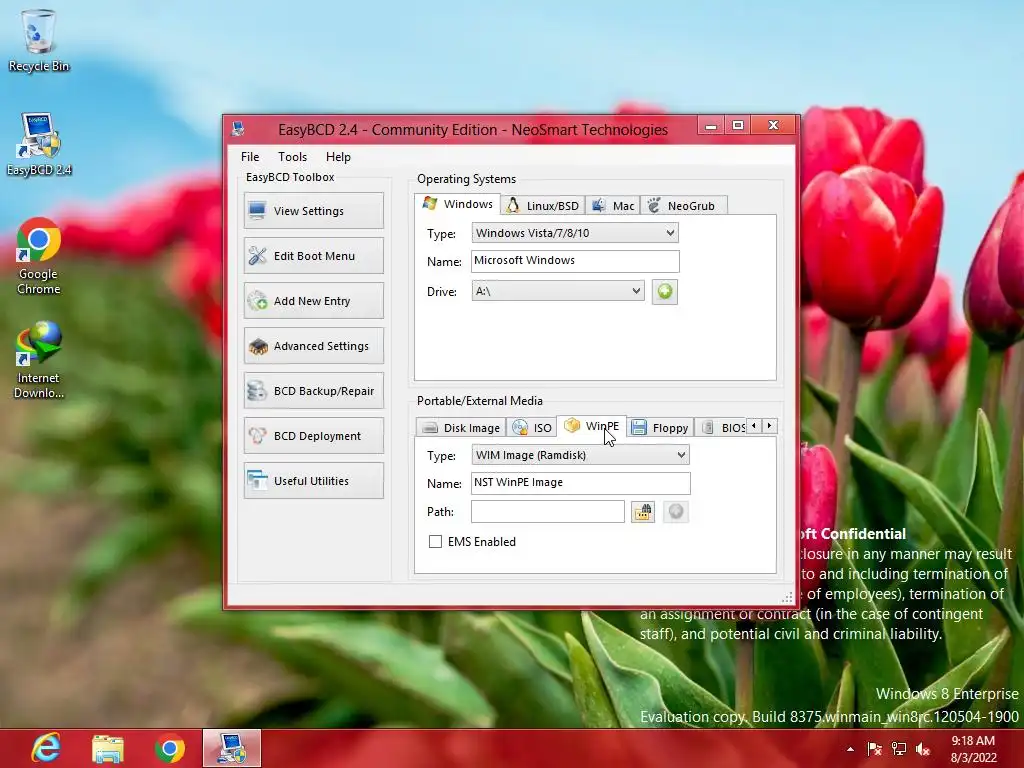1024x768 pixels.
Task: Select the EasyBCD 2.4 desktop shortcut
Action: tap(39, 144)
